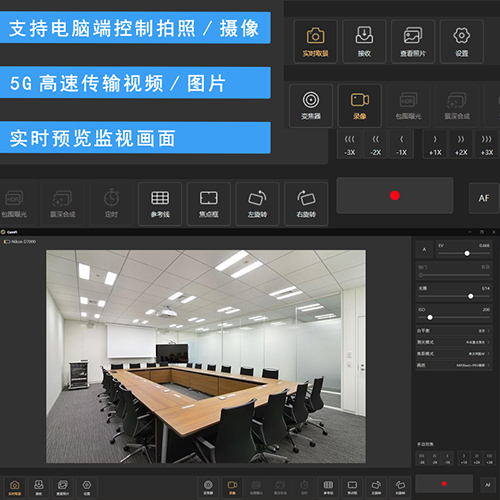
Task: Open the enlarged 设置 gear icon
Action: pos(462,42)
